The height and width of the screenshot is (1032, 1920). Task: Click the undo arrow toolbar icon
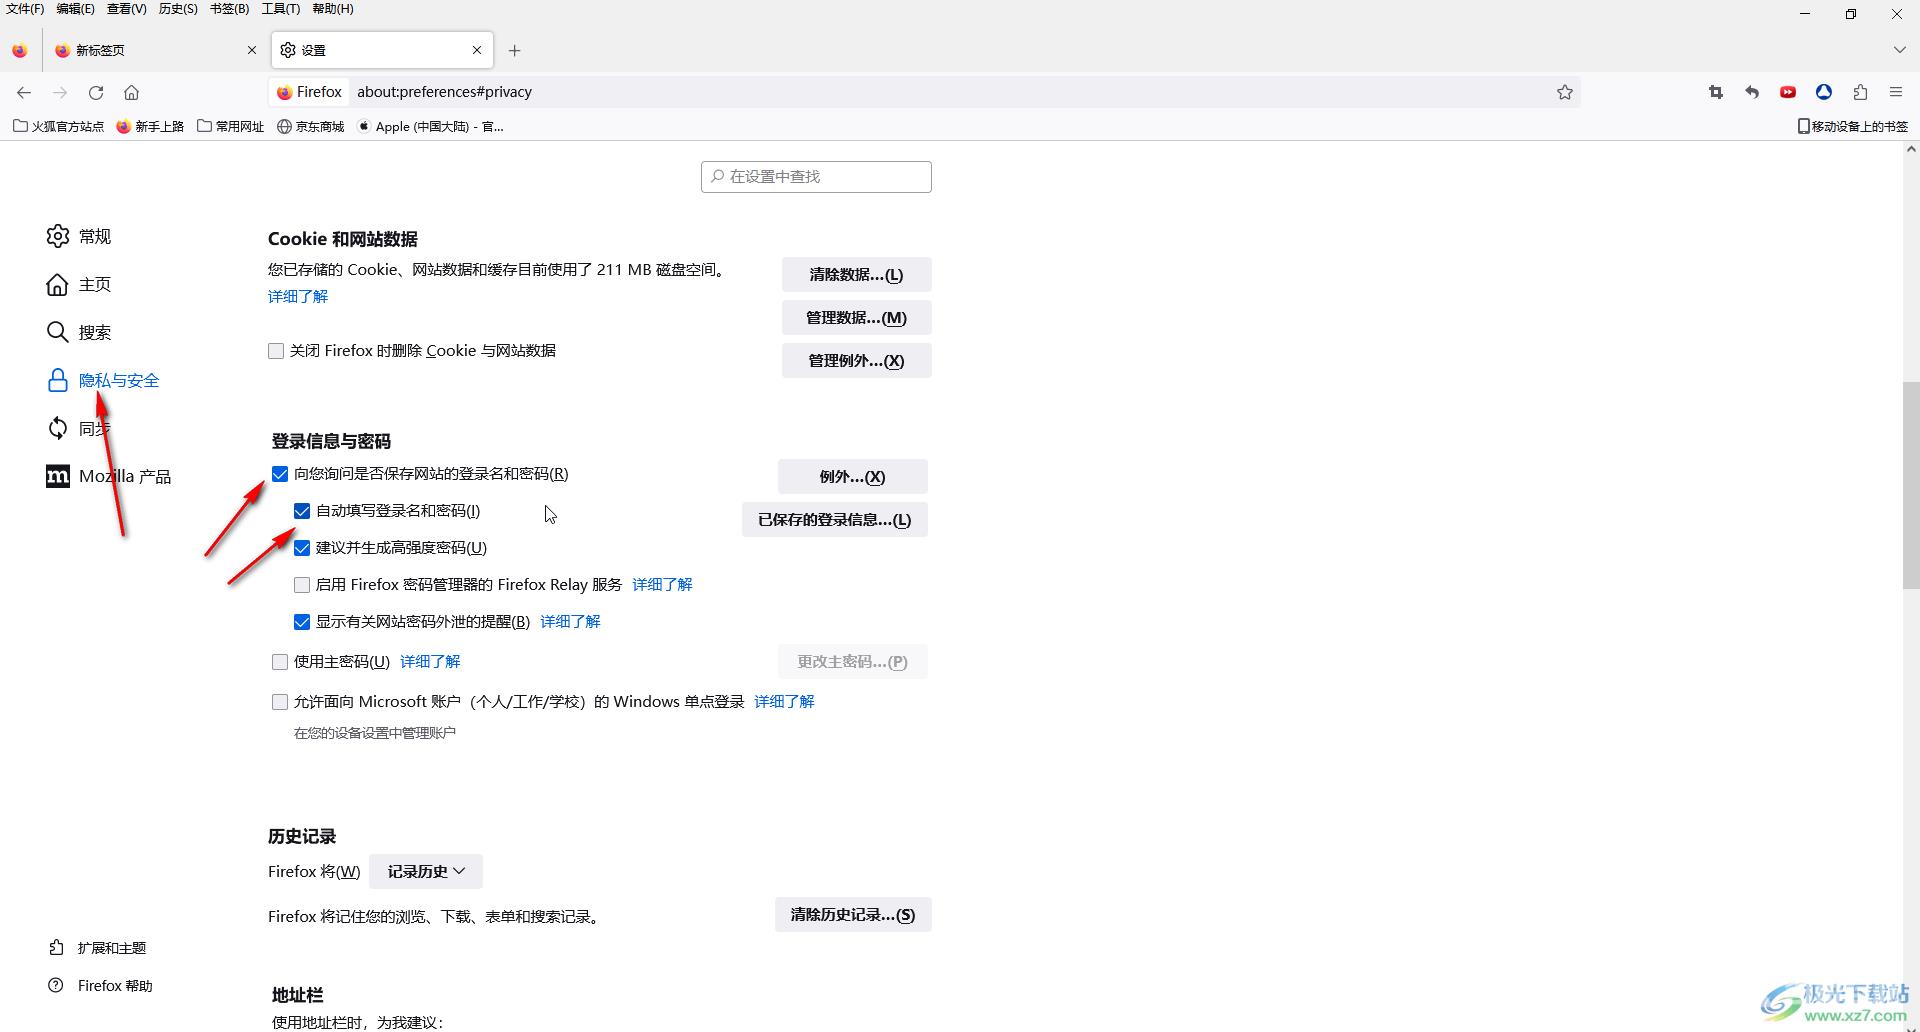point(1752,92)
